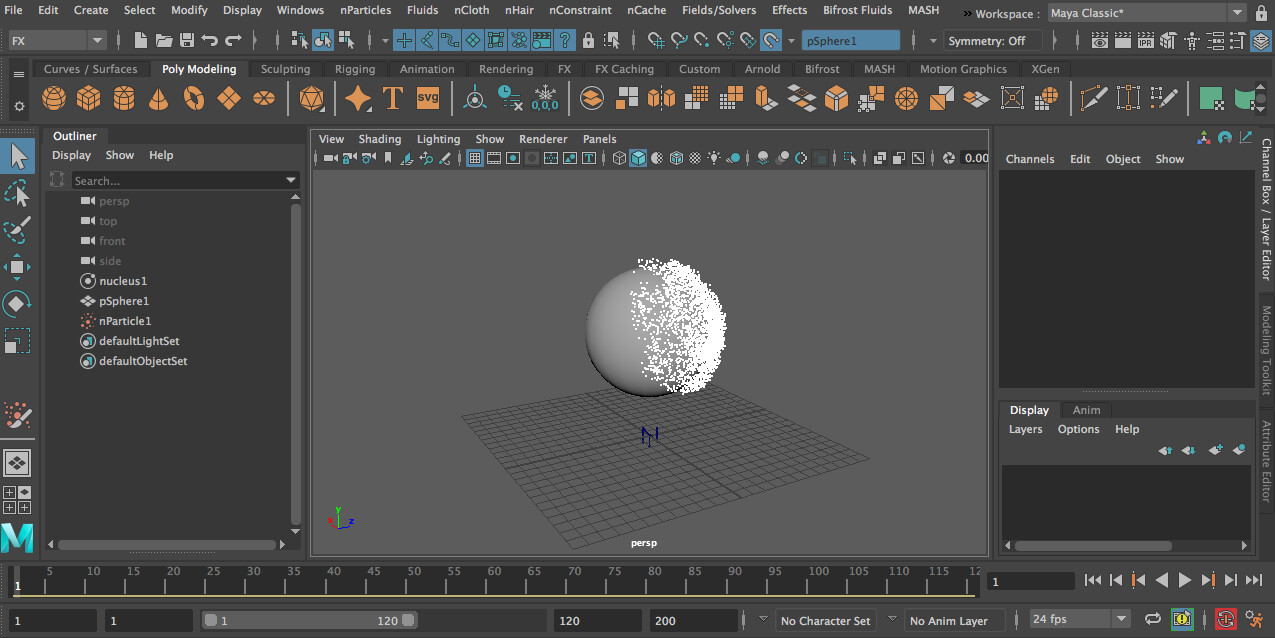This screenshot has height=638, width=1275.
Task: Create a polygon sphere from the shelf
Action: pyautogui.click(x=54, y=98)
